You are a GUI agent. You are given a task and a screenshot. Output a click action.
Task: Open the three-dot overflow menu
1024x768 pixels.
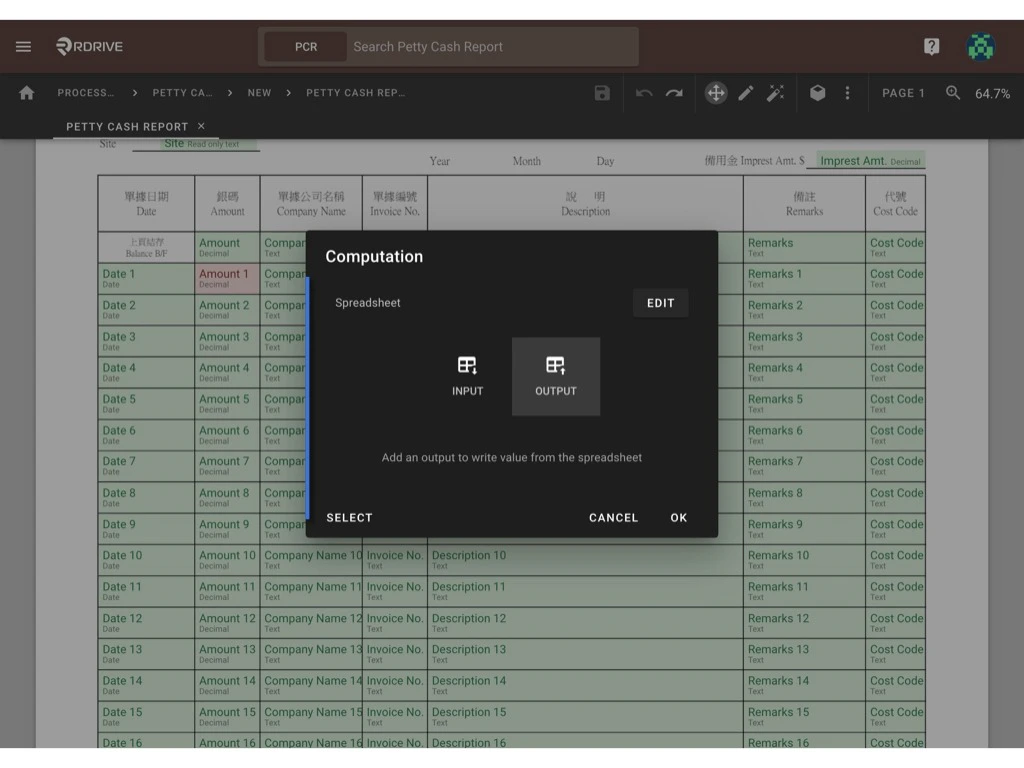coord(848,92)
